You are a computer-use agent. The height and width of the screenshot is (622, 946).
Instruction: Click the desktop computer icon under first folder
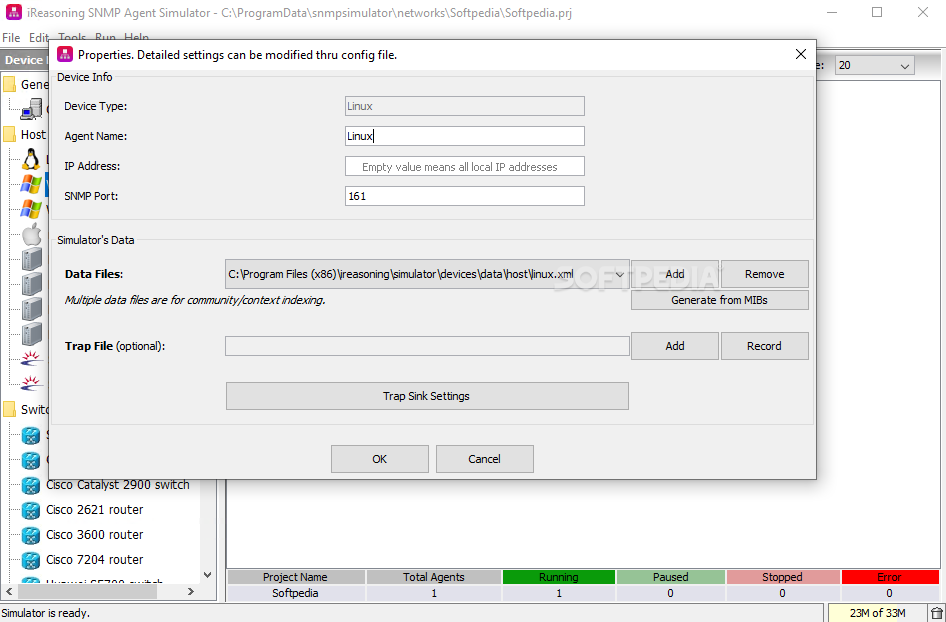click(x=31, y=110)
